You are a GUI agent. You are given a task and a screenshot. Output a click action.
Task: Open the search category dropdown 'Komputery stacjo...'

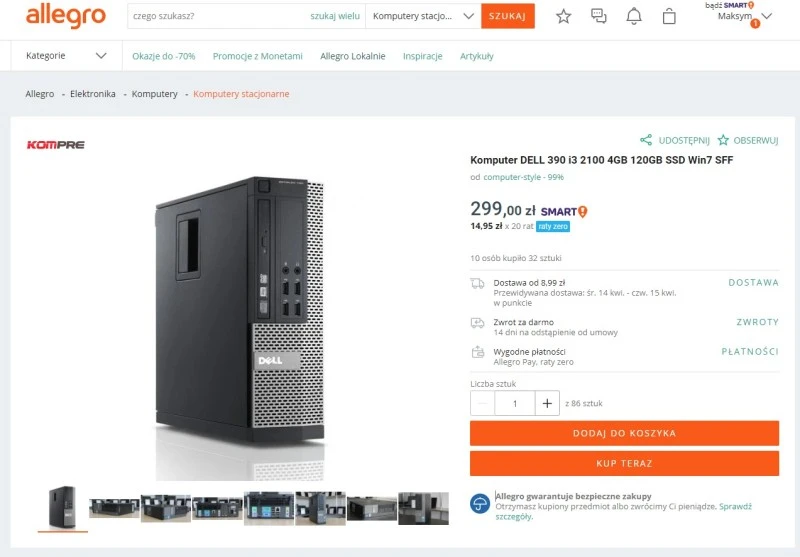coord(423,16)
